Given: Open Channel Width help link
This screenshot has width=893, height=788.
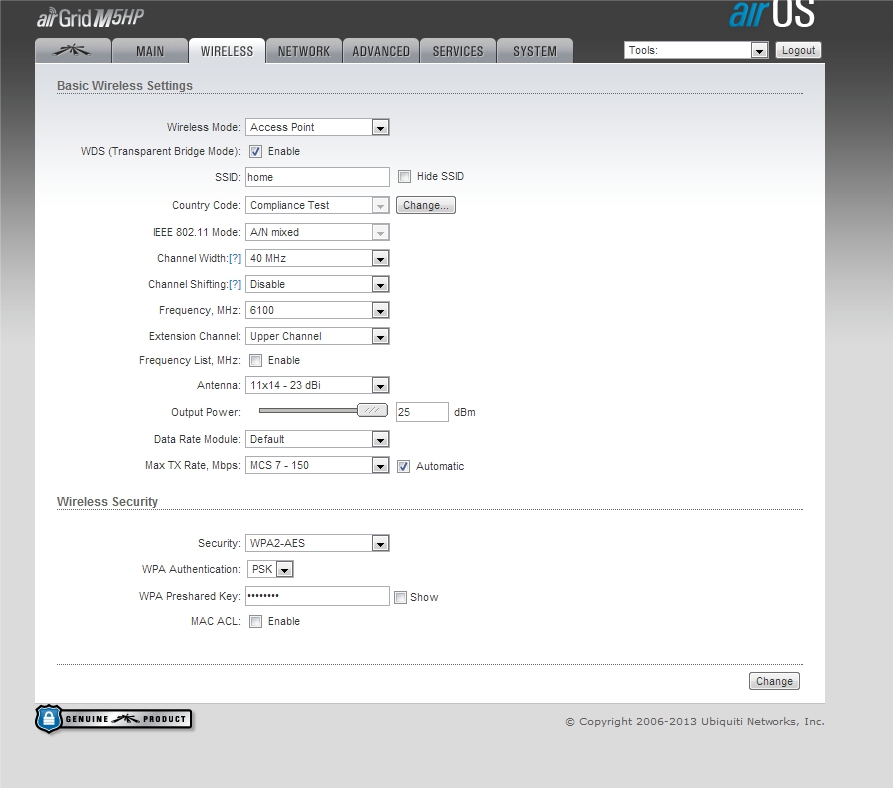Looking at the screenshot, I should coord(235,258).
